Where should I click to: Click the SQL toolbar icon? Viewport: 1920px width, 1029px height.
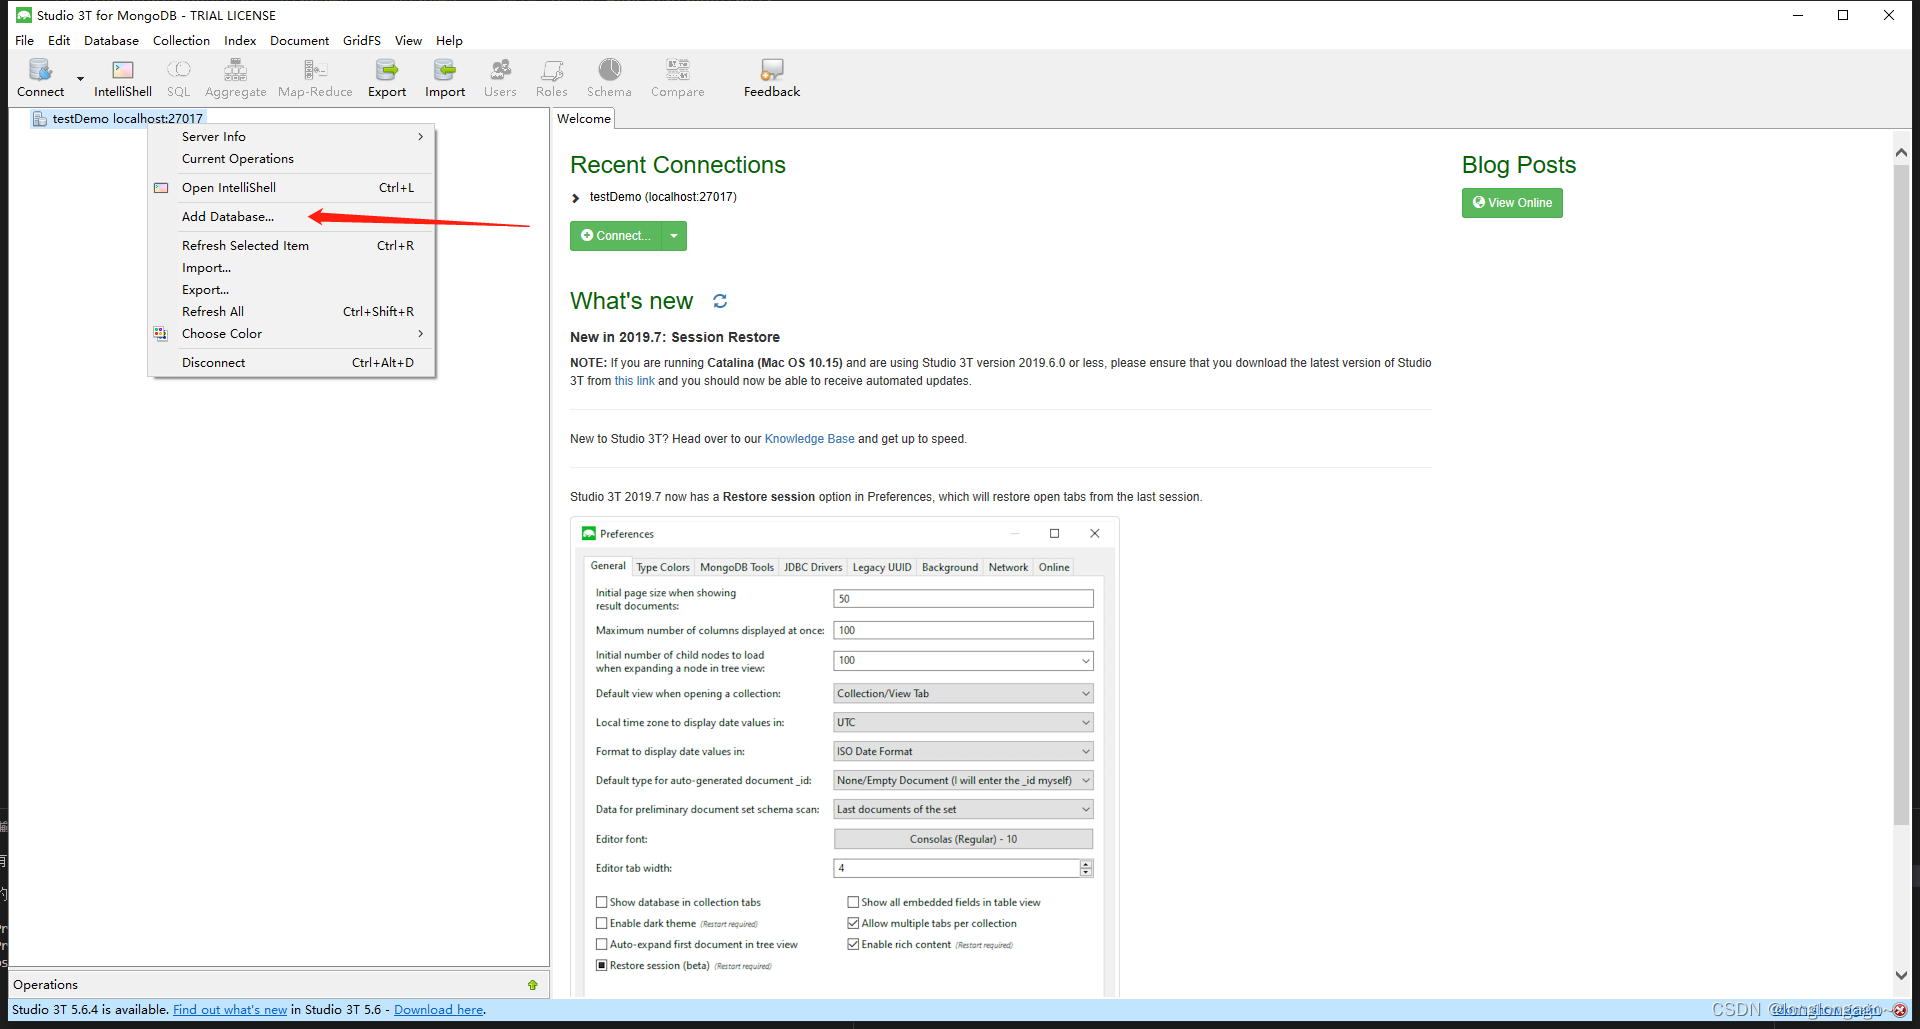click(x=178, y=78)
